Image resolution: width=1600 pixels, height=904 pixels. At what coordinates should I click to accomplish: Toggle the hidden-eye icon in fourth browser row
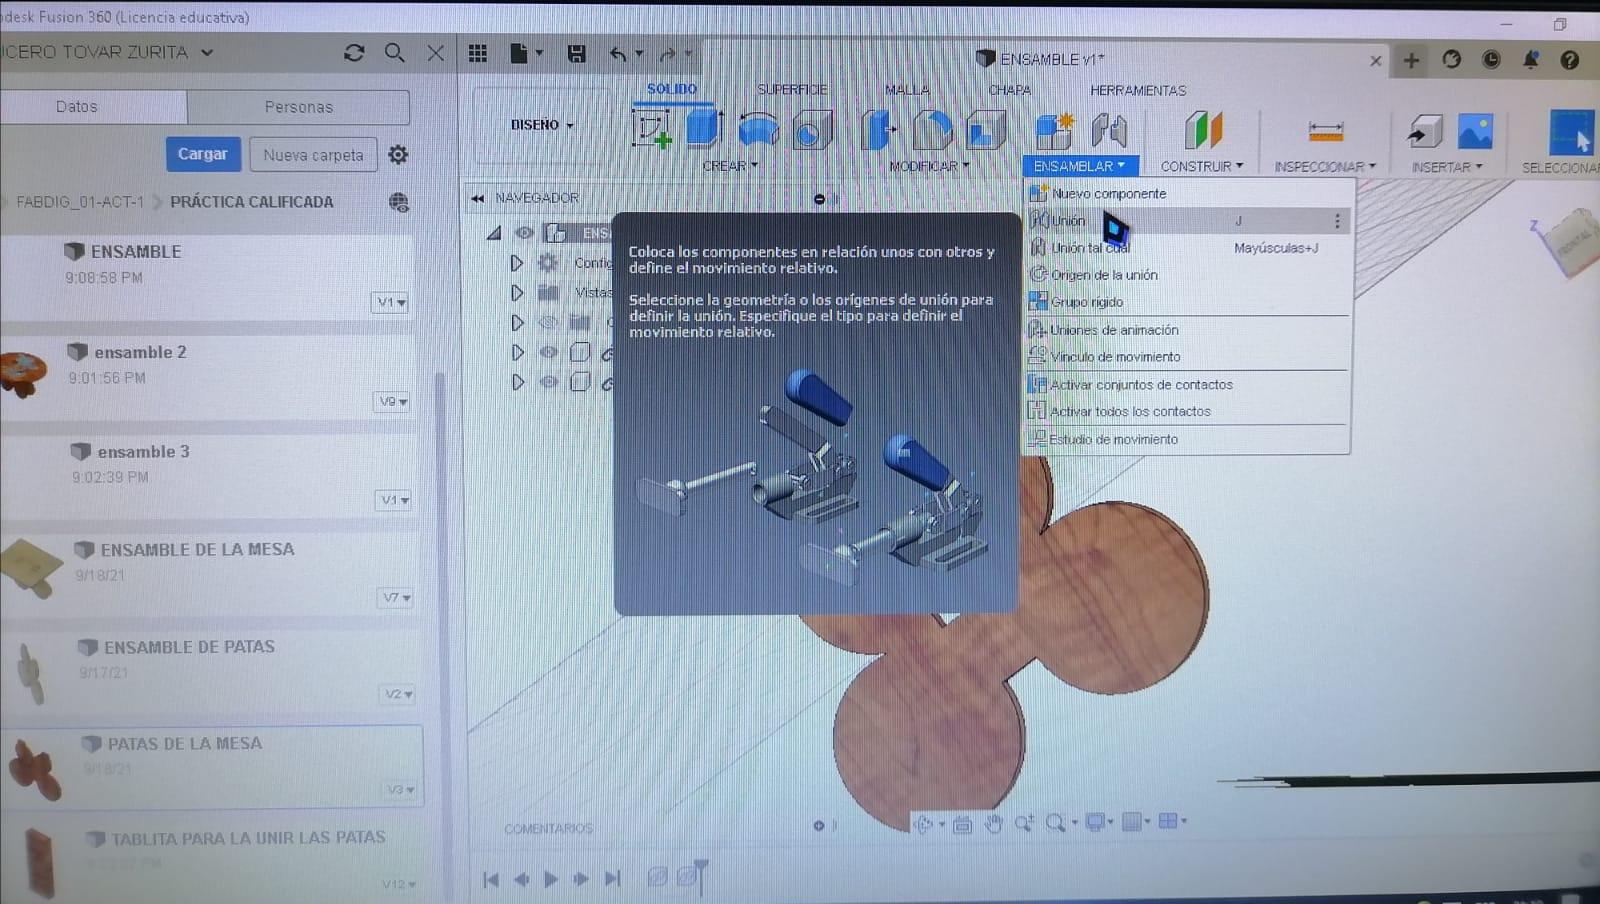click(x=548, y=322)
